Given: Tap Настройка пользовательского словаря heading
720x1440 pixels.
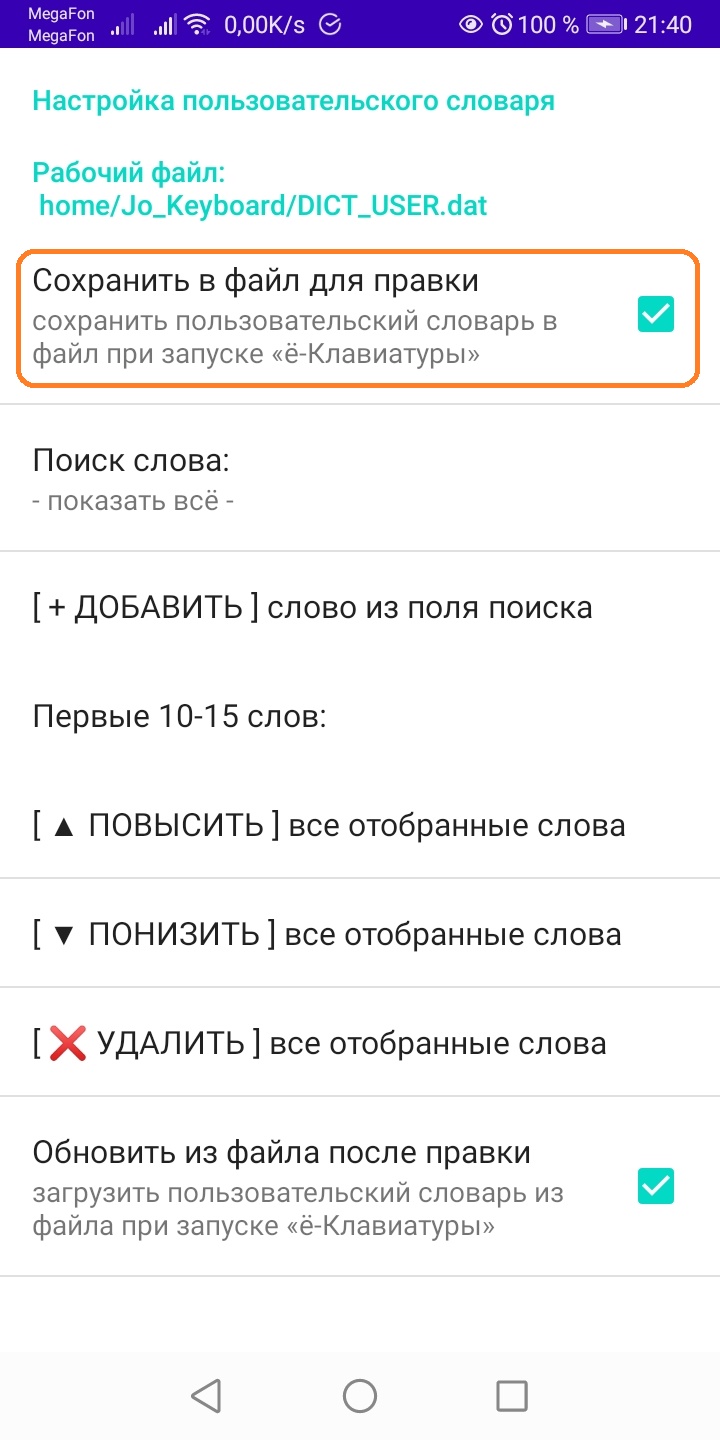Looking at the screenshot, I should click(x=294, y=101).
